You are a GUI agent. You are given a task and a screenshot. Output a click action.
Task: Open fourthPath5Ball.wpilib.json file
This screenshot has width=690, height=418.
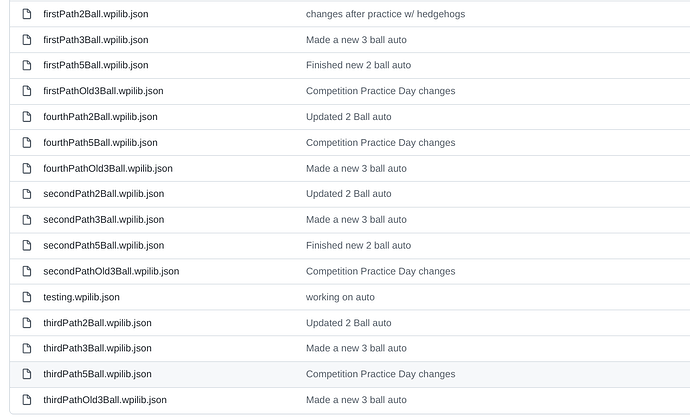coord(100,143)
